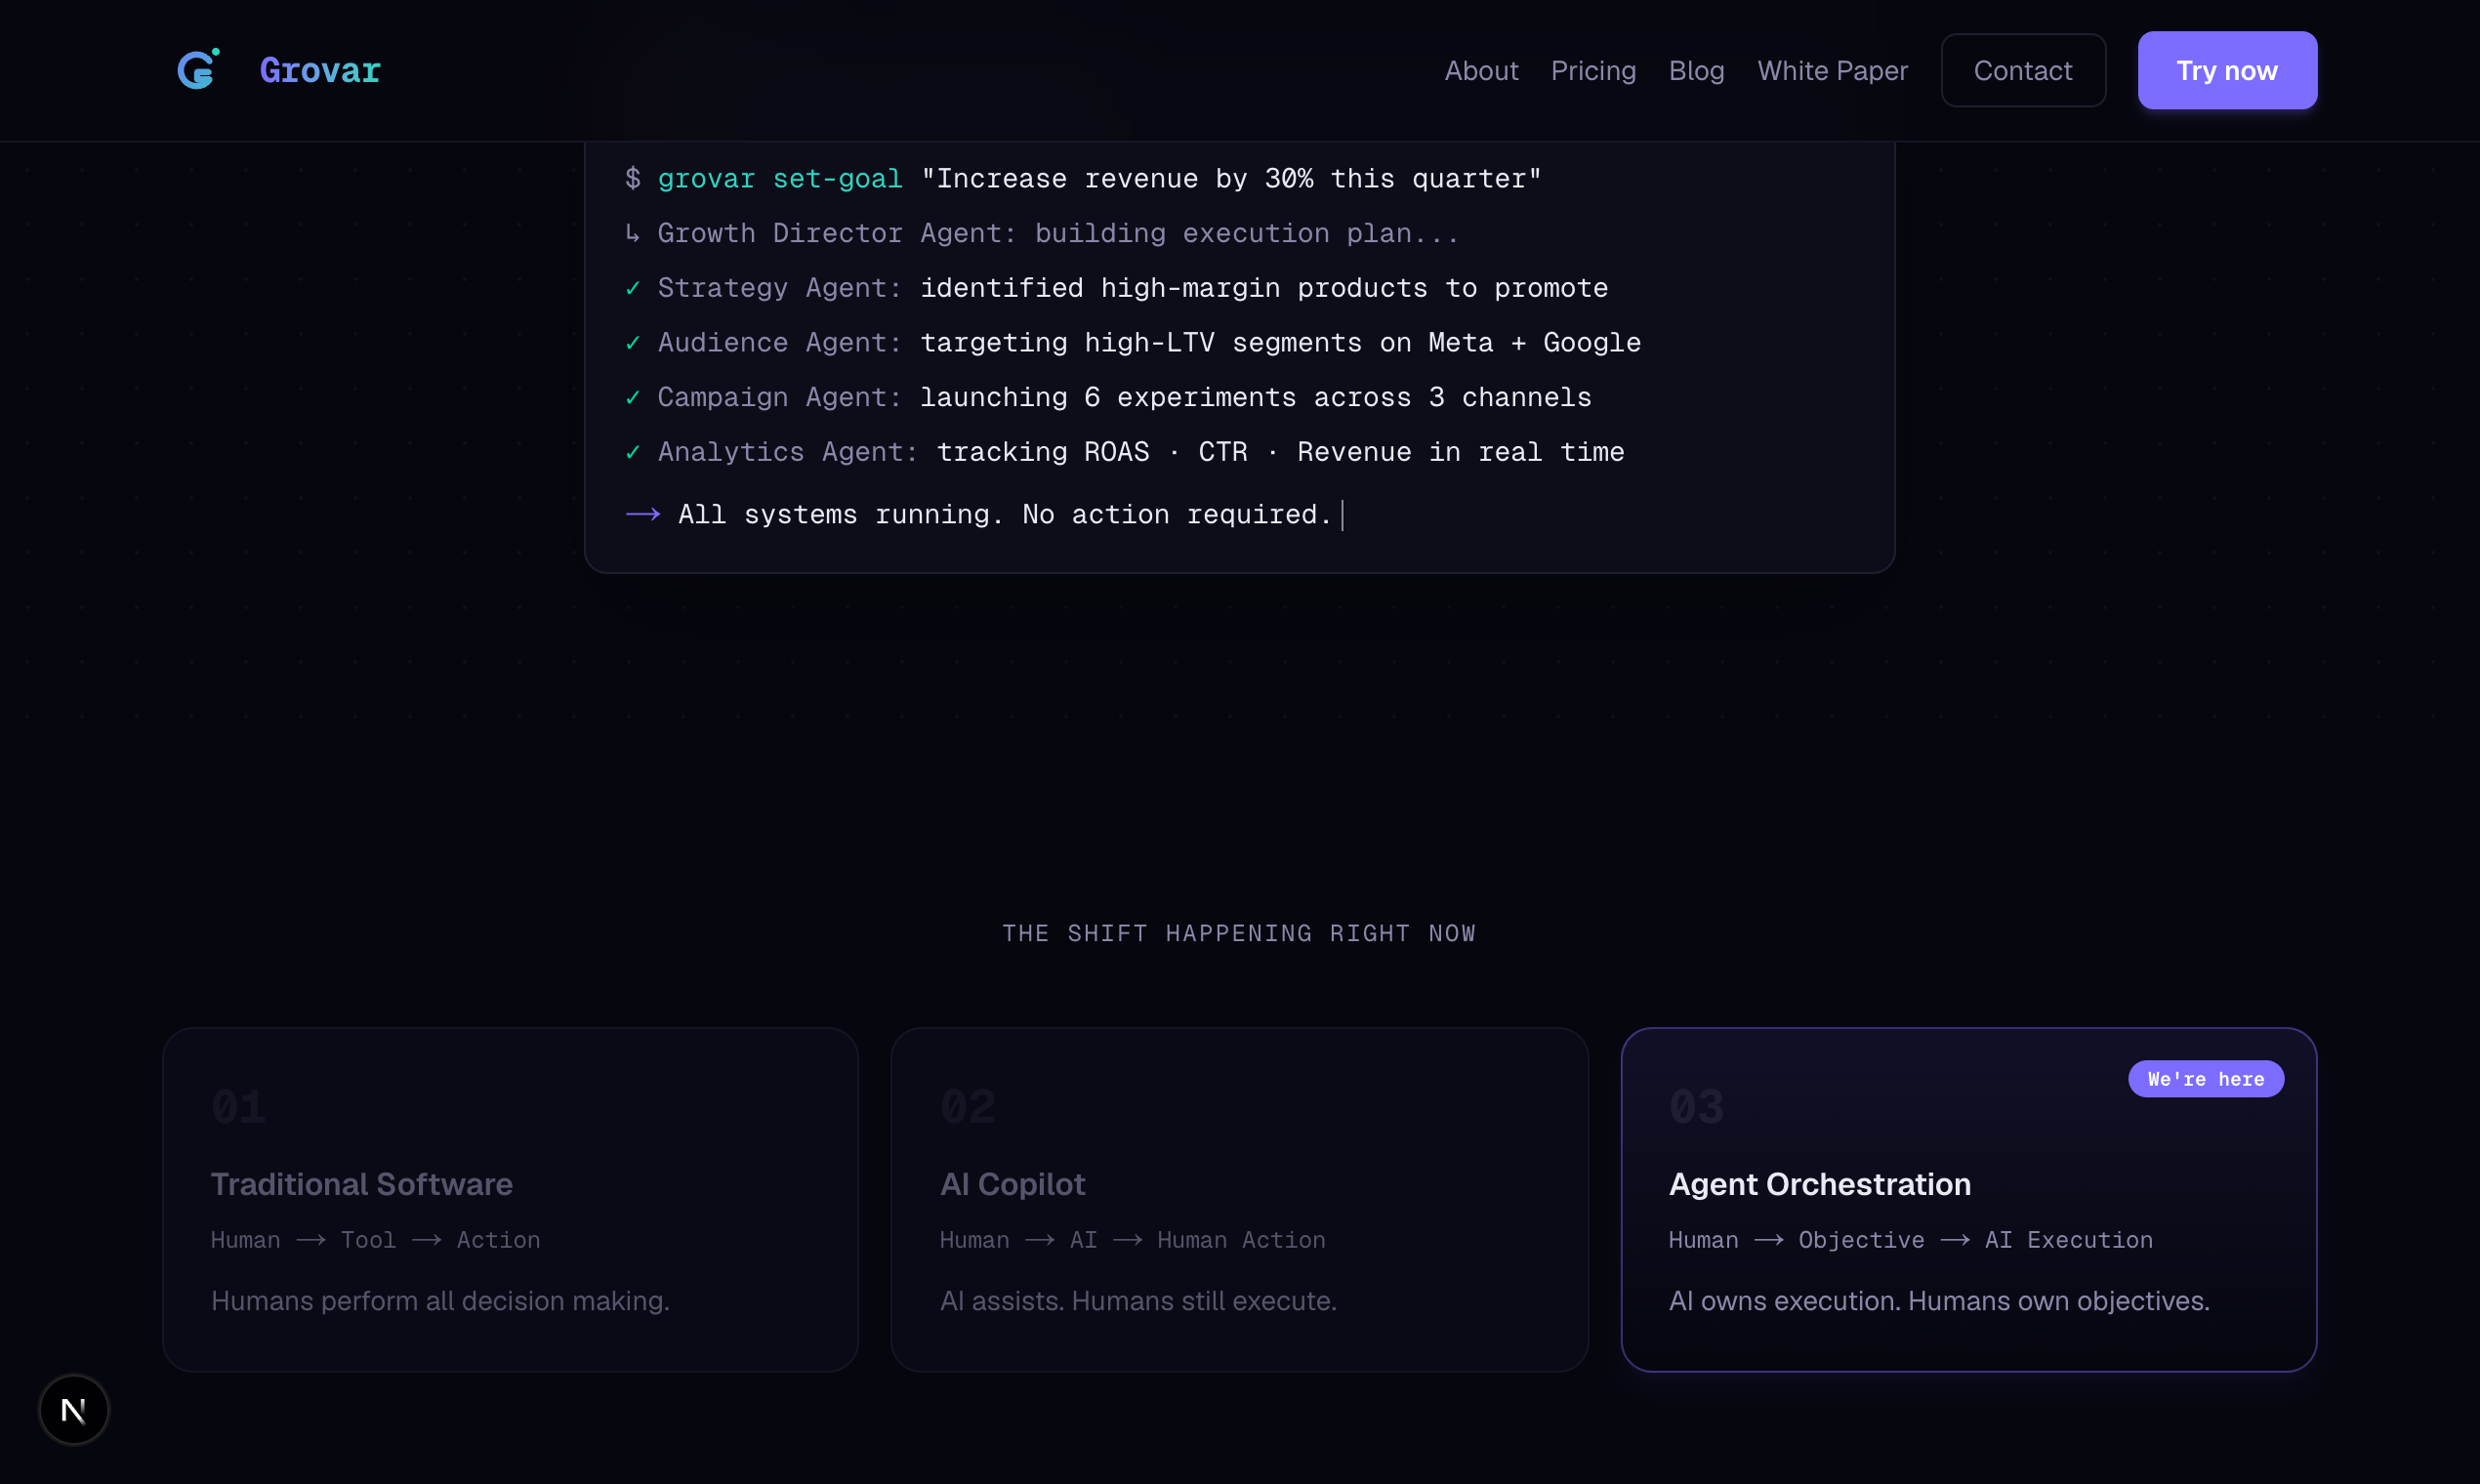2480x1484 pixels.
Task: Click AI assists. Humans still execute text
Action: (x=1138, y=1301)
